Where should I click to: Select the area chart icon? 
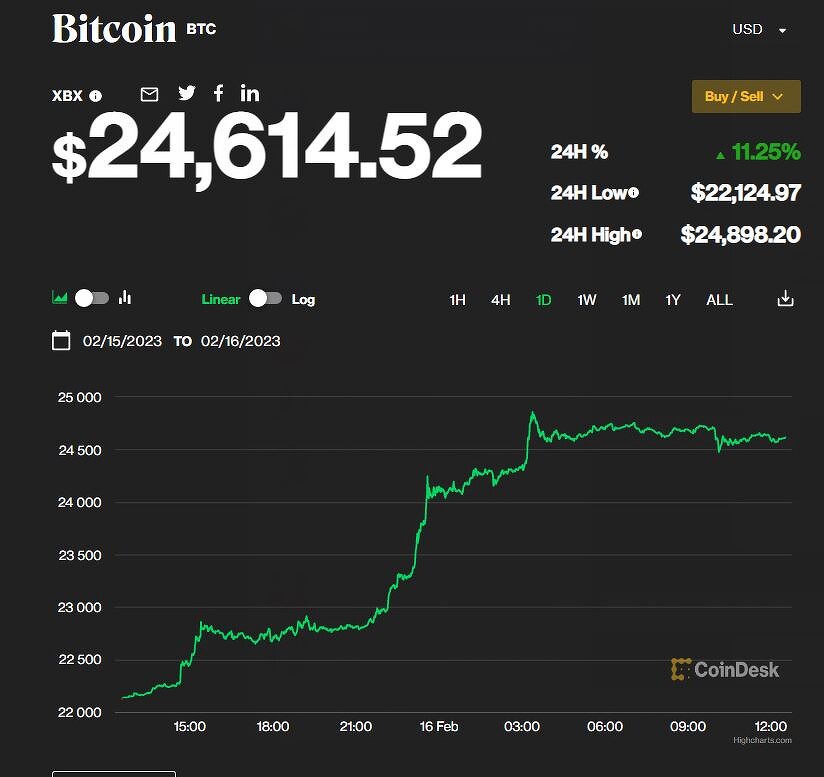60,298
